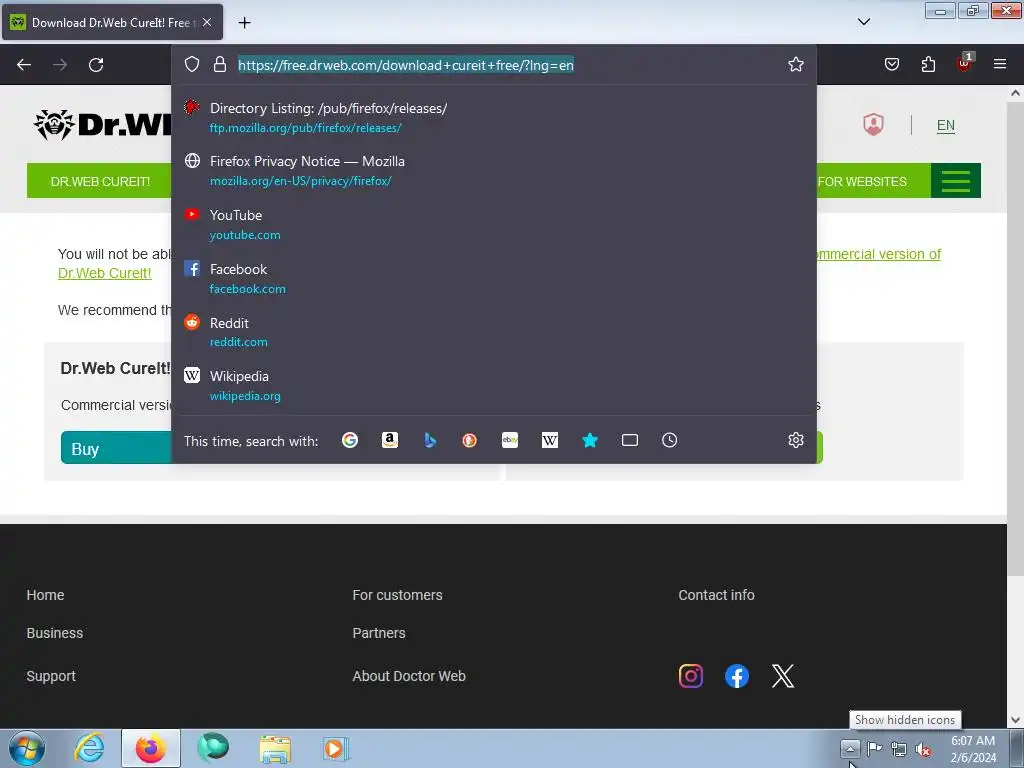
Task: Search this time with Google
Action: coord(350,440)
